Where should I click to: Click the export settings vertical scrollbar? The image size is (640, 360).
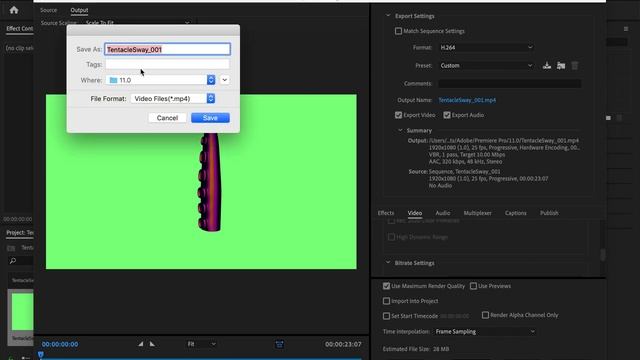602,254
